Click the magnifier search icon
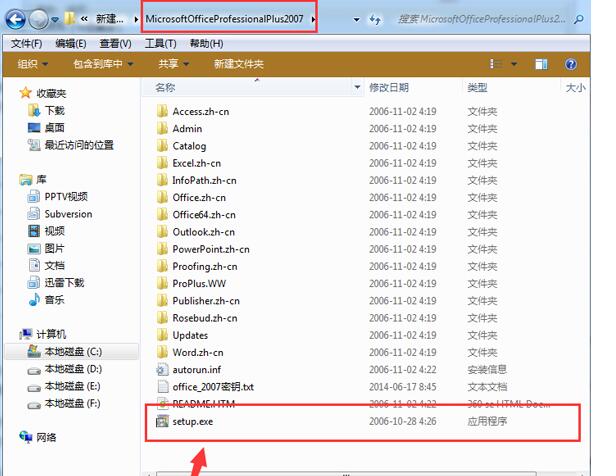 click(578, 19)
